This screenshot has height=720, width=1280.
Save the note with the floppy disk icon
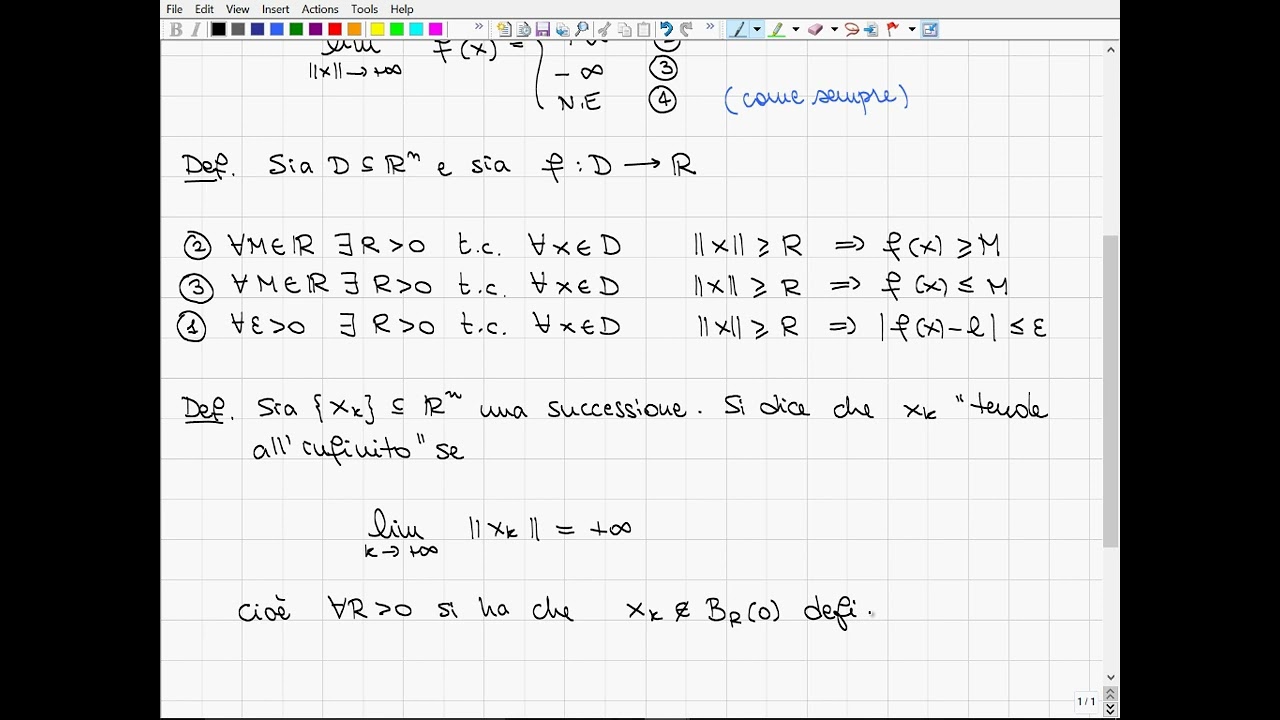point(543,29)
